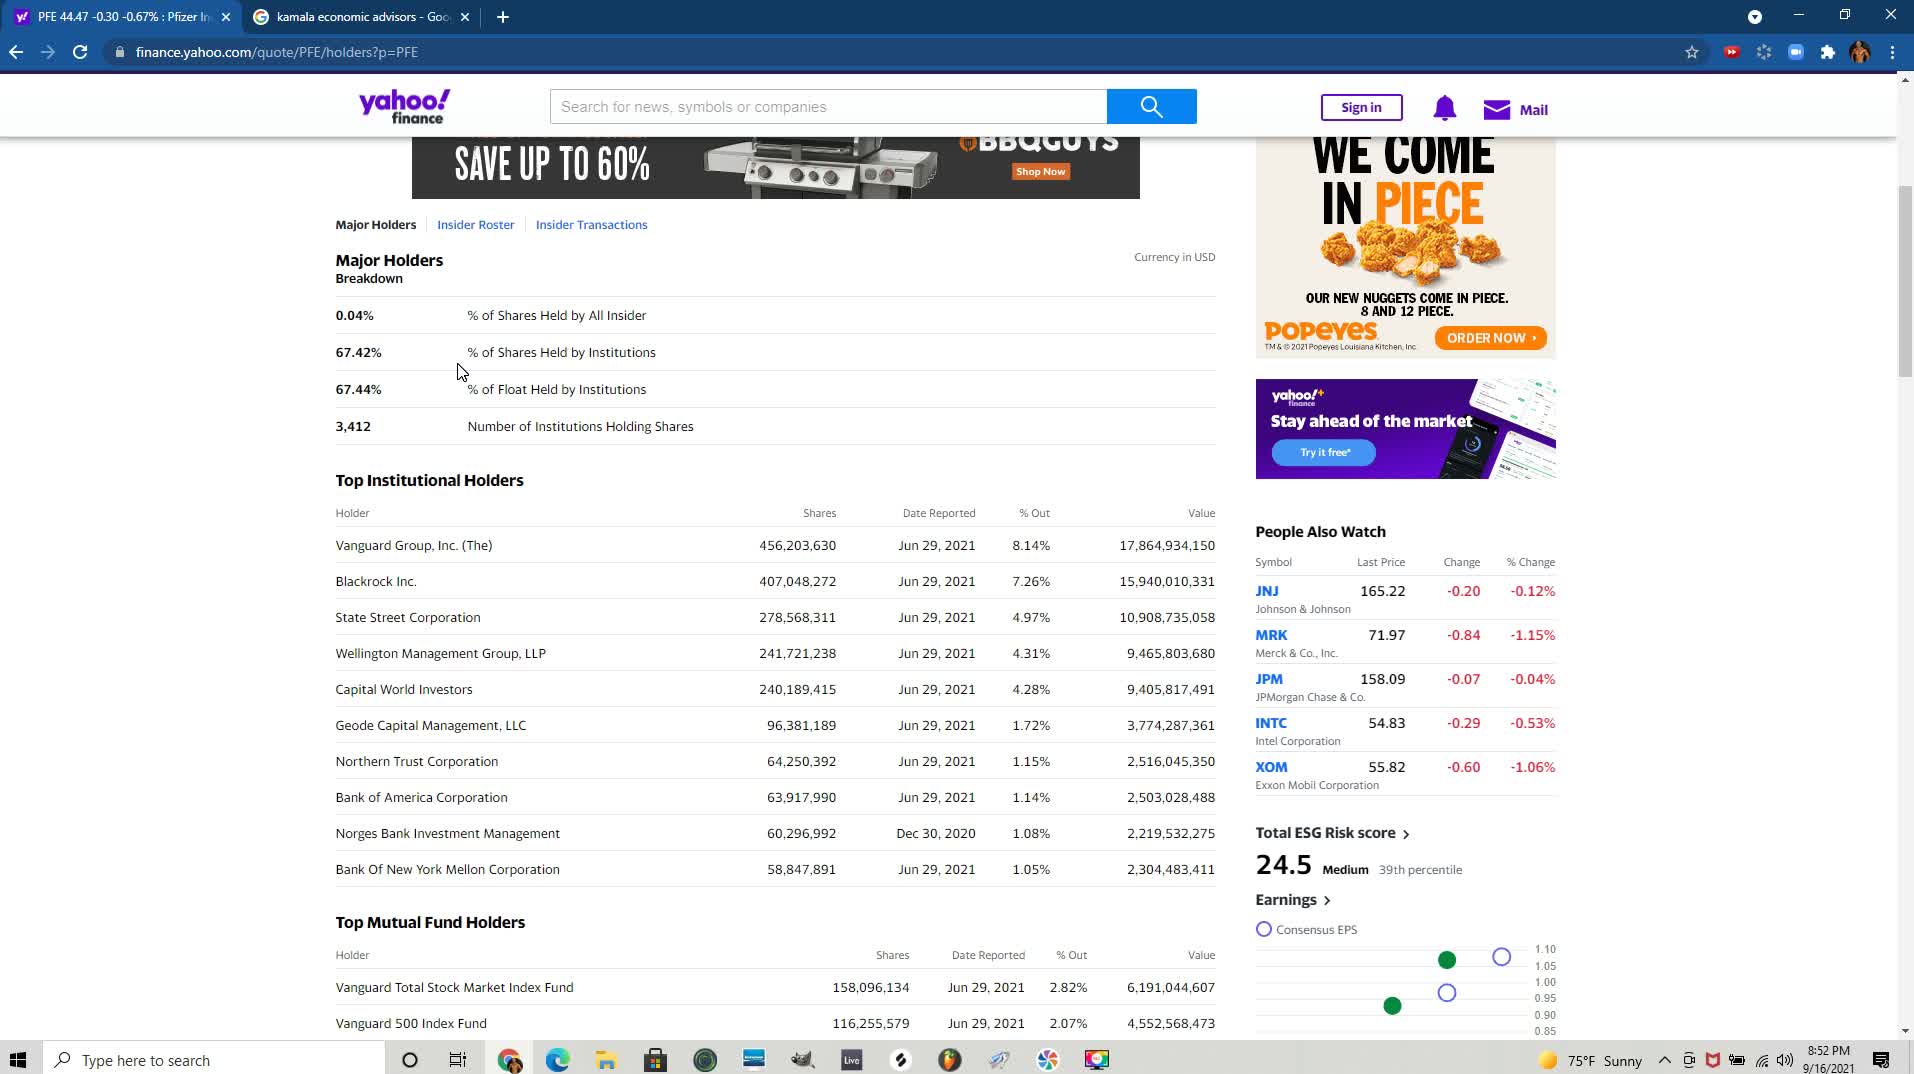The image size is (1914, 1074).
Task: Click the 67.42% institutions held value
Action: tap(358, 353)
